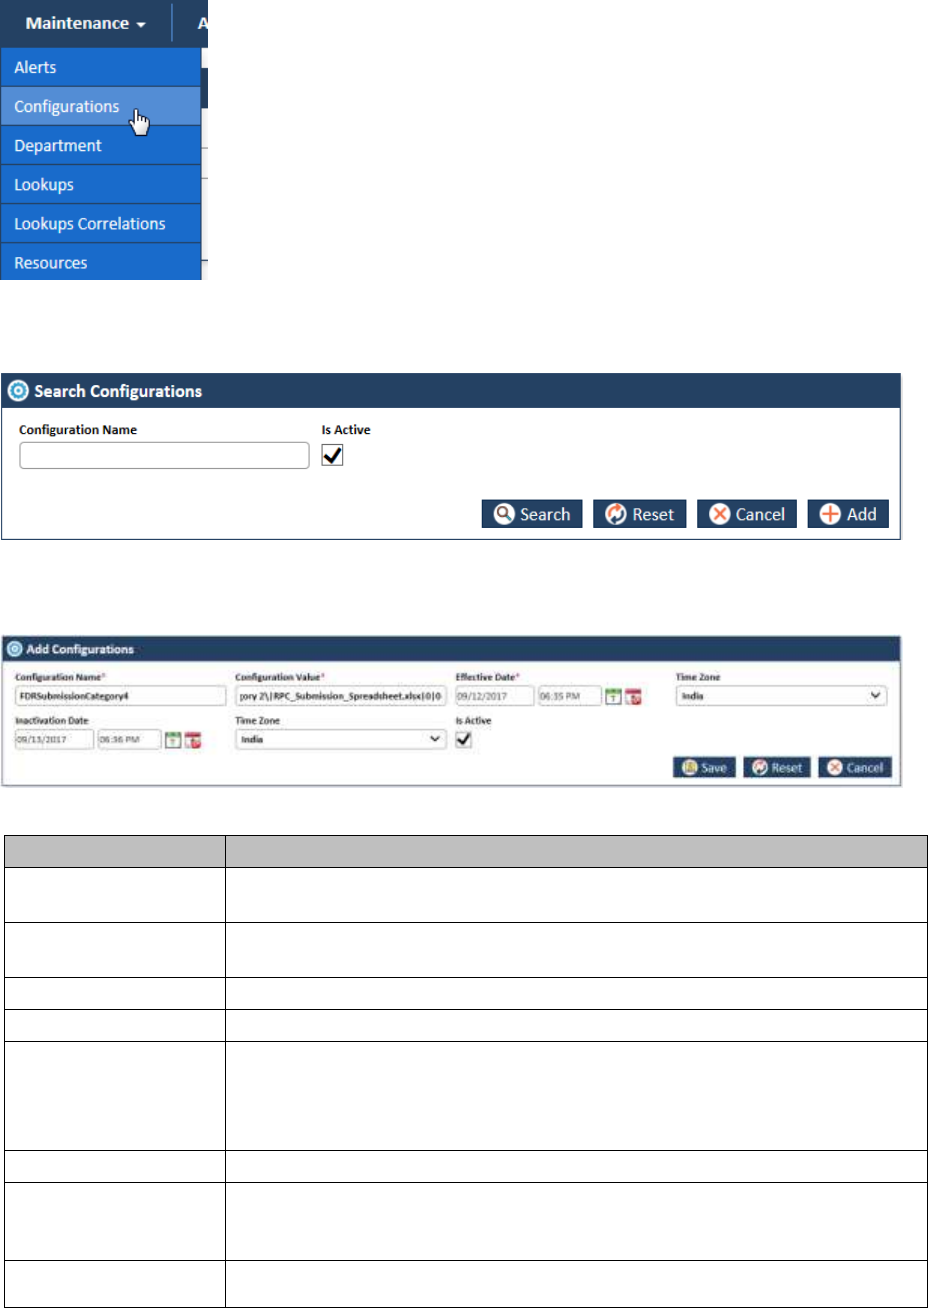This screenshot has width=928, height=1308.
Task: Choose Resources from the menu
Action: [x=100, y=262]
